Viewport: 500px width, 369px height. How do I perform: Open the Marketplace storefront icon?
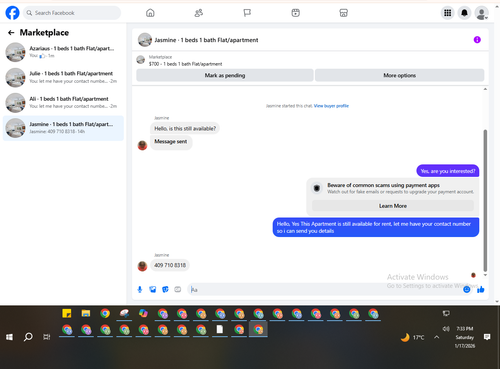coord(344,13)
